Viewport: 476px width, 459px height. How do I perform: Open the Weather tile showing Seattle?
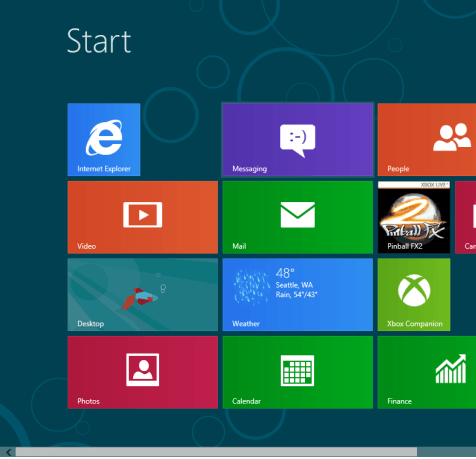tap(297, 294)
